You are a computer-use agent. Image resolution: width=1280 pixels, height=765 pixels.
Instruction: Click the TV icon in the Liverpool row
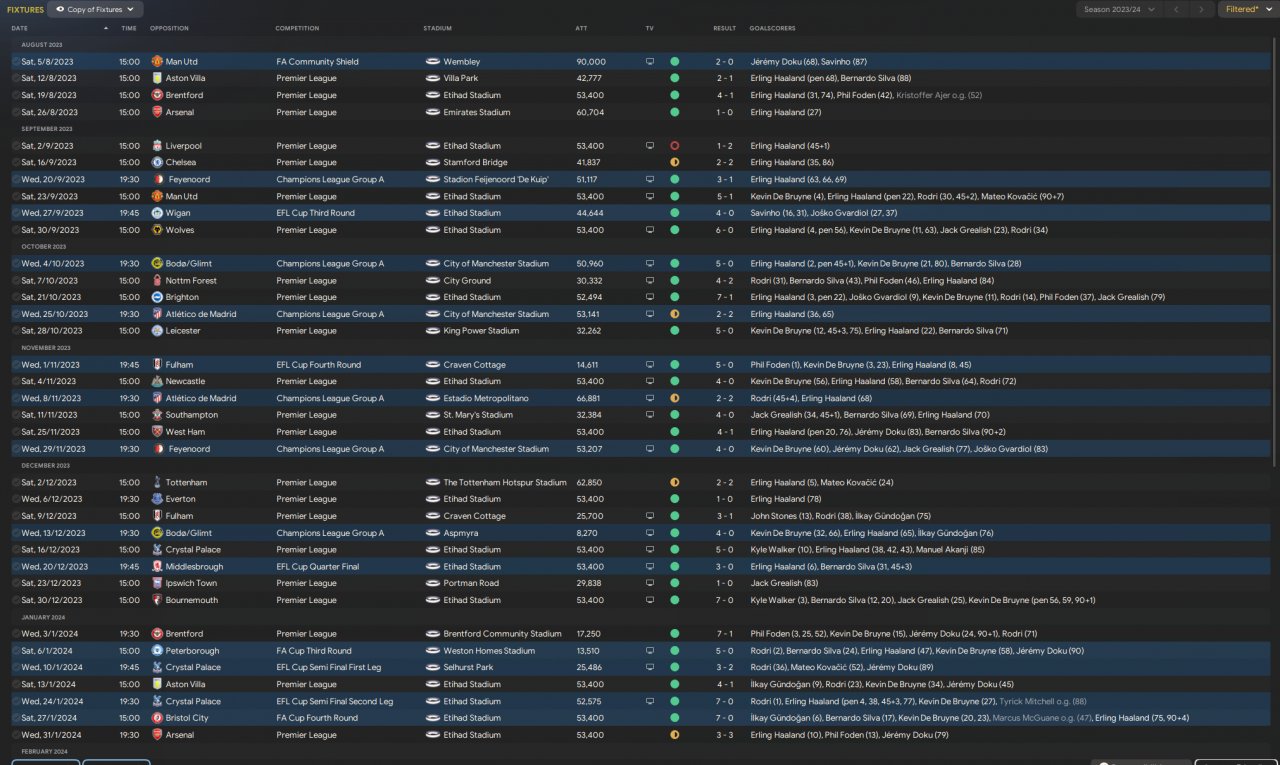650,146
